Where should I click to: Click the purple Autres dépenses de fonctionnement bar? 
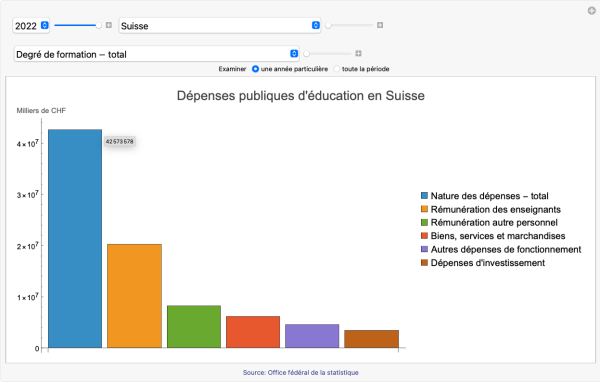point(312,336)
